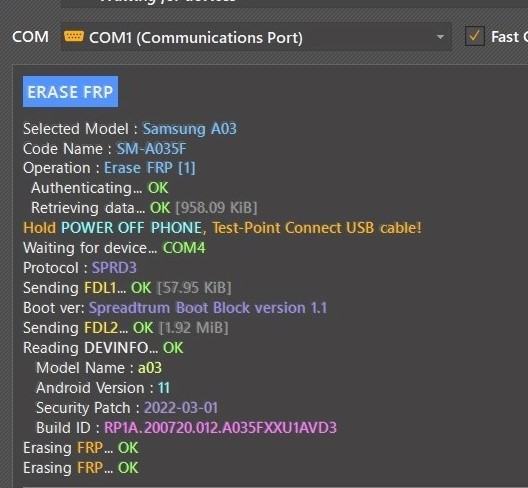Image resolution: width=528 pixels, height=488 pixels.
Task: Click the Retrieving data 958.09 KiB line
Action: click(144, 208)
